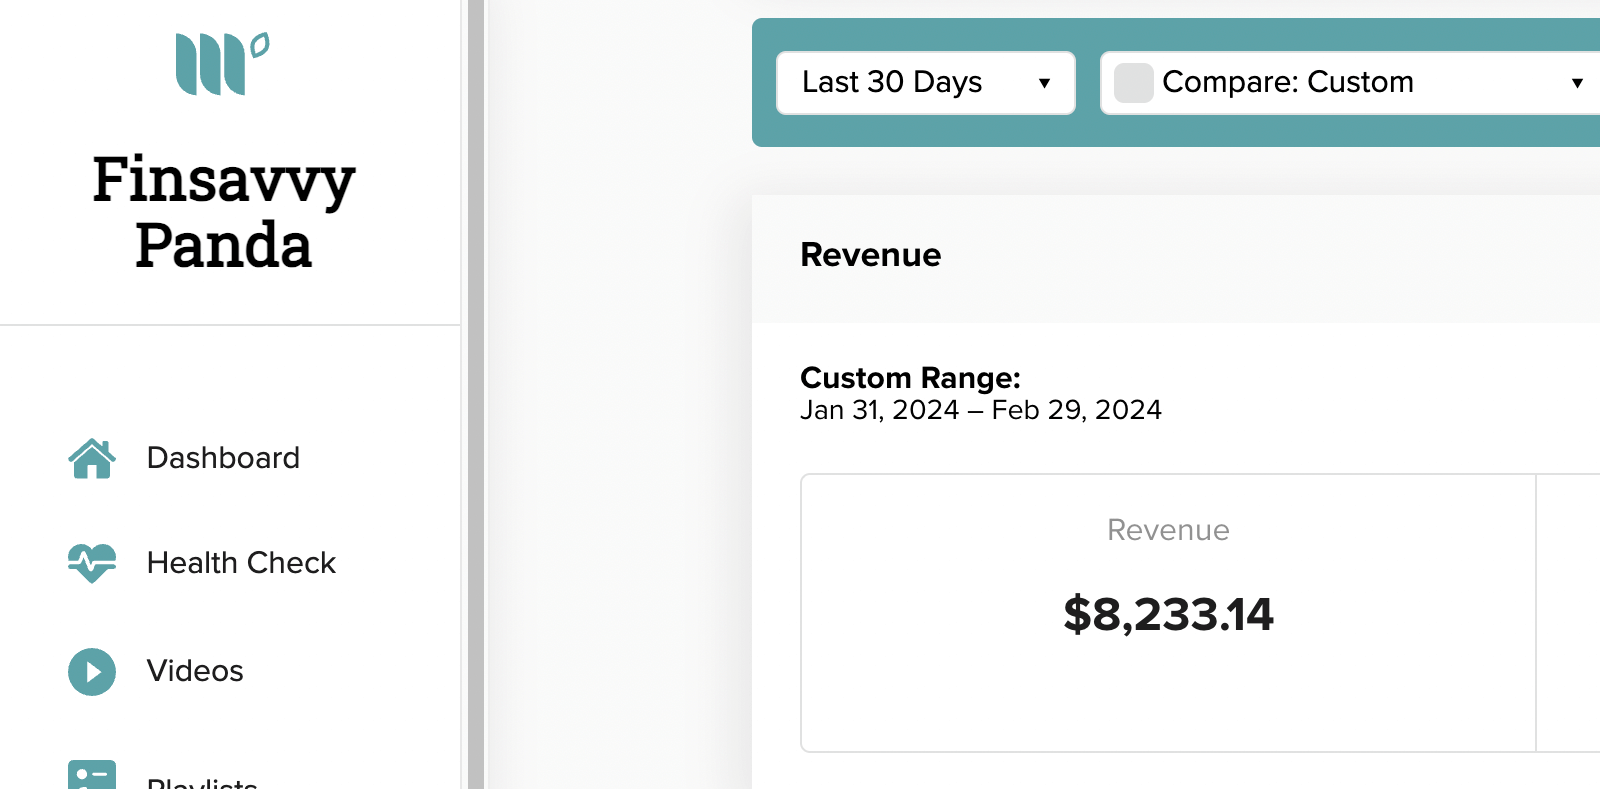
Task: Click the Finsavvy Panda channel name
Action: coord(224,212)
